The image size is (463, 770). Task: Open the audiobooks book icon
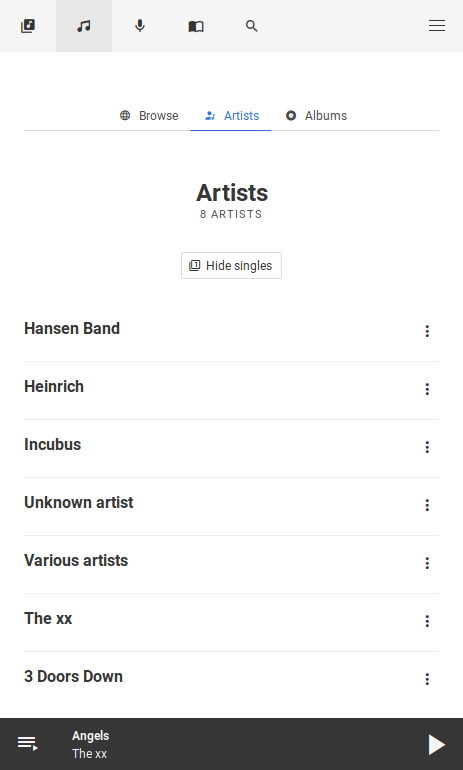tap(196, 26)
